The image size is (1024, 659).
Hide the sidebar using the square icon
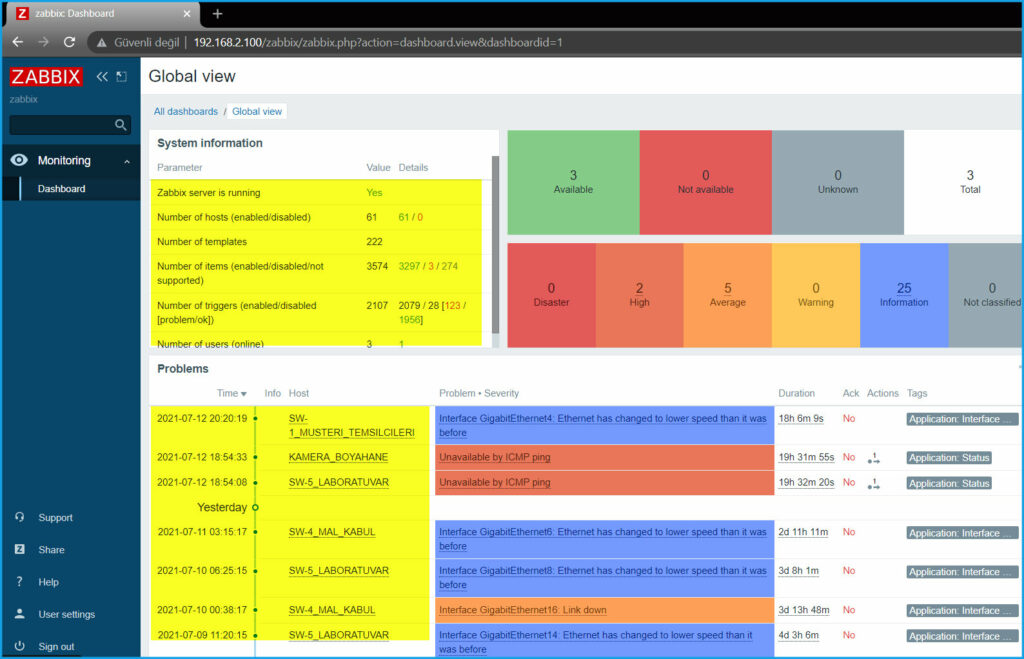tap(121, 76)
